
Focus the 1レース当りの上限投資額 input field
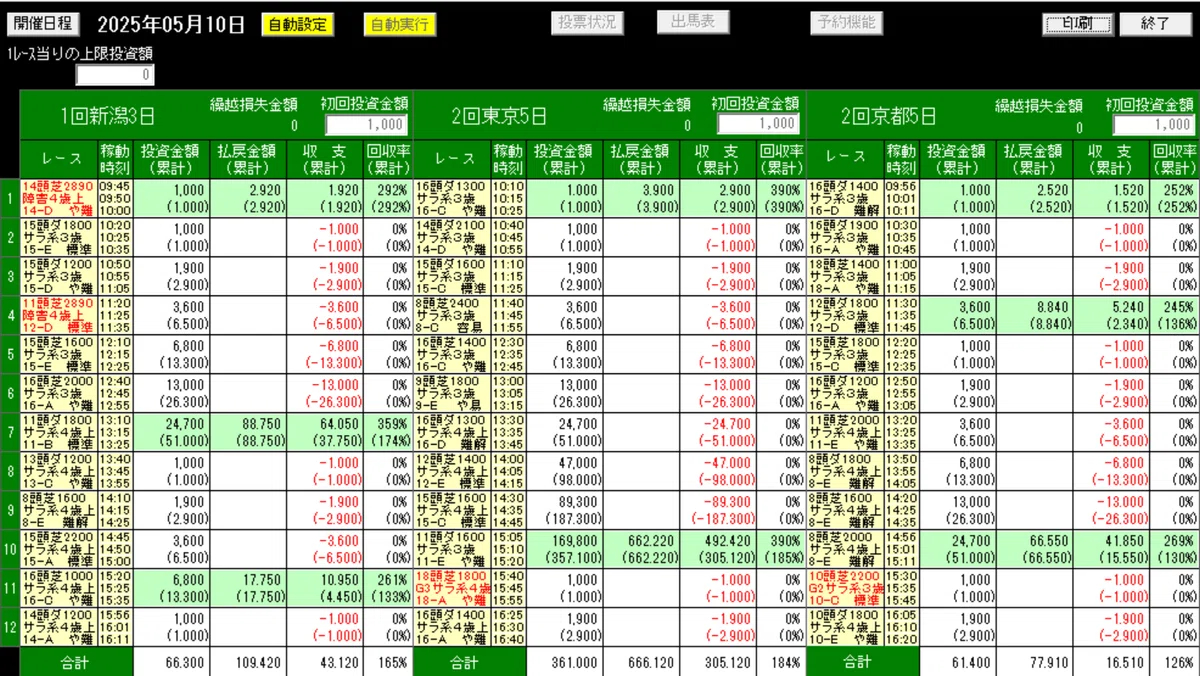116,74
